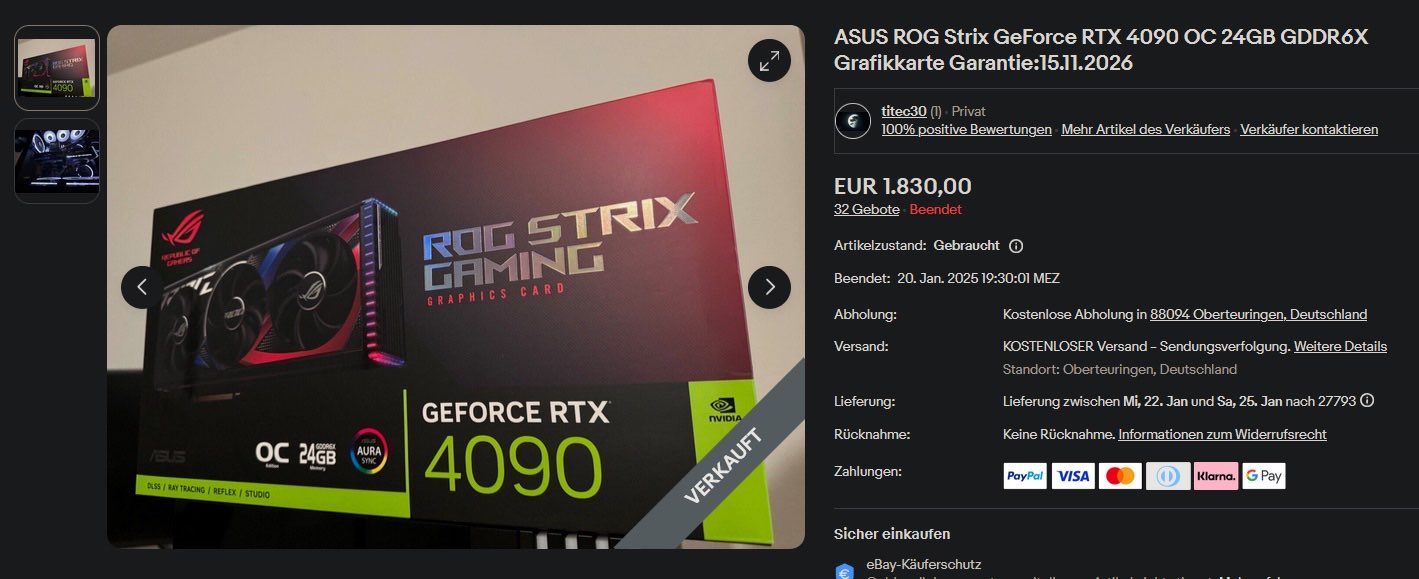1419x579 pixels.
Task: View 100% positive Bewertungen link
Action: tap(967, 129)
